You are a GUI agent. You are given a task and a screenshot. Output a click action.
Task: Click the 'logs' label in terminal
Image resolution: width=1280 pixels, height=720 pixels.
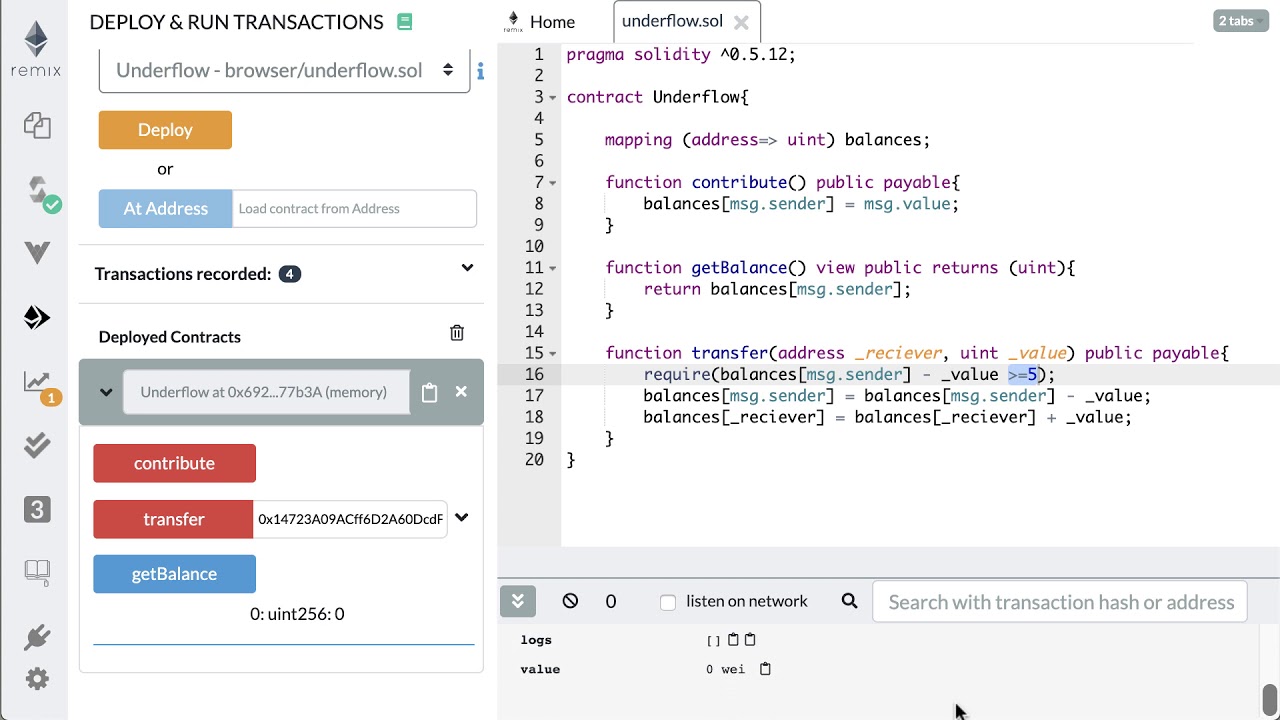point(536,640)
